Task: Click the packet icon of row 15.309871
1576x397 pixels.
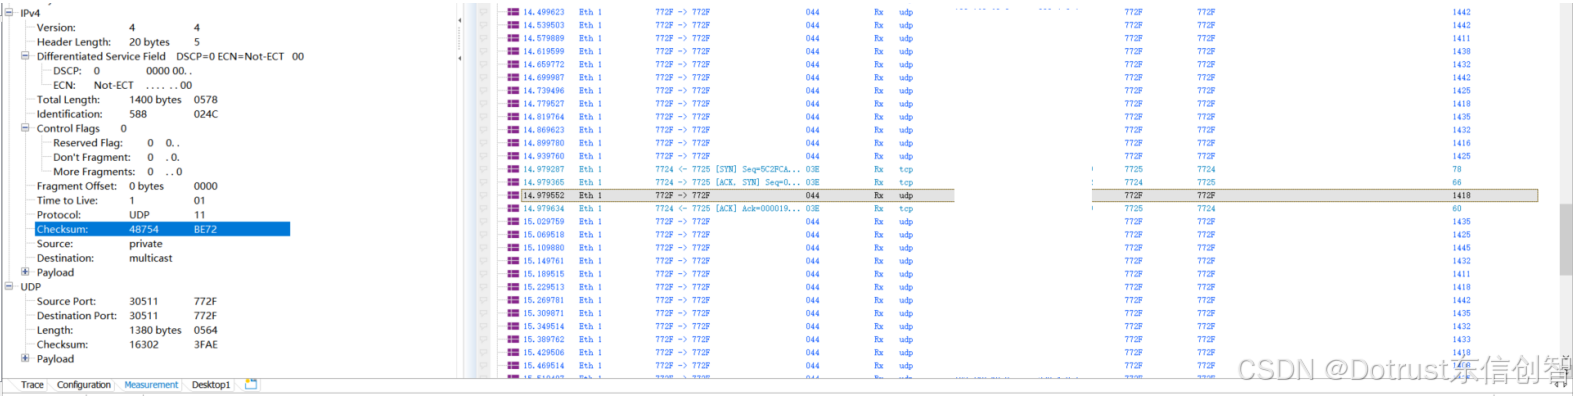Action: (513, 313)
